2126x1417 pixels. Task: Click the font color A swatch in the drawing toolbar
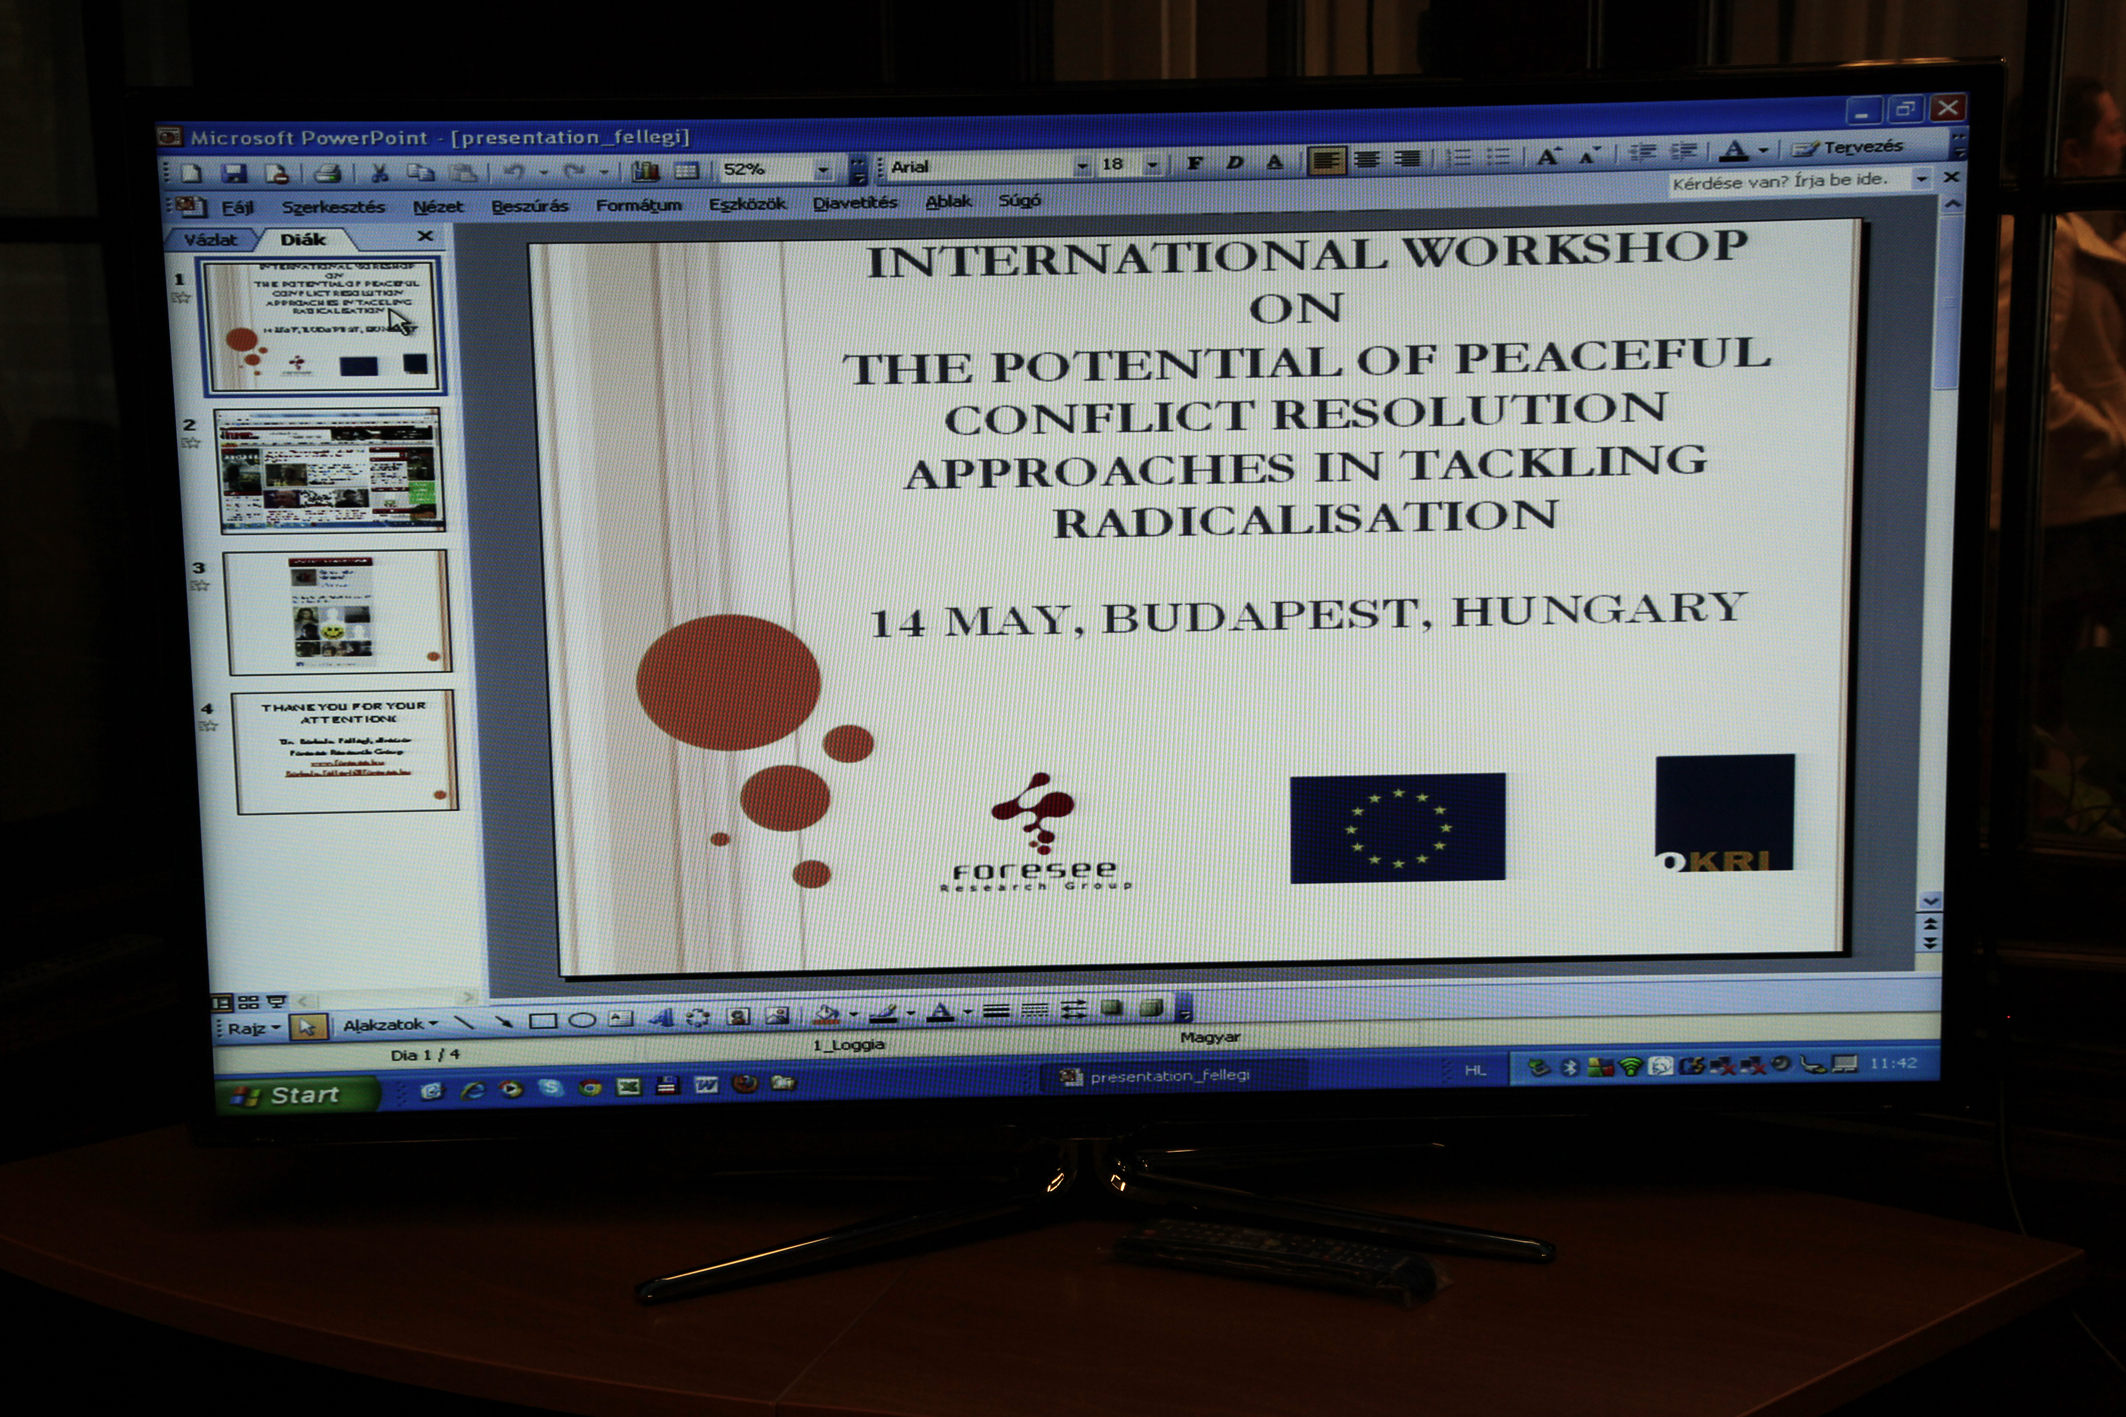(x=939, y=1014)
